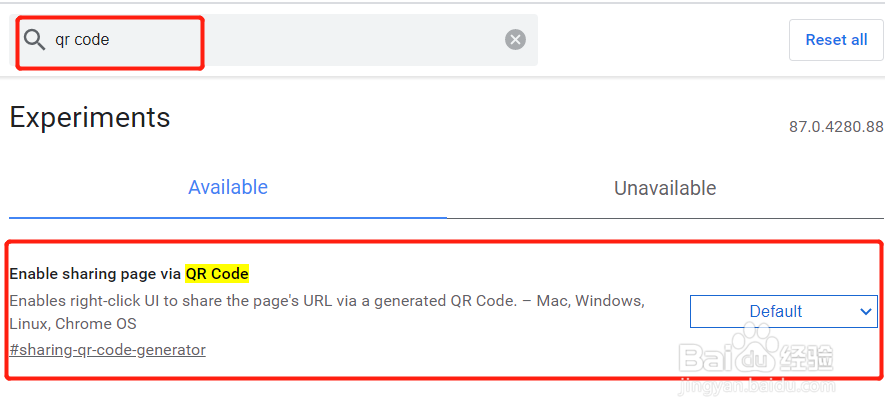Open the Default dropdown for QR Code flag
885x416 pixels.
[x=783, y=311]
